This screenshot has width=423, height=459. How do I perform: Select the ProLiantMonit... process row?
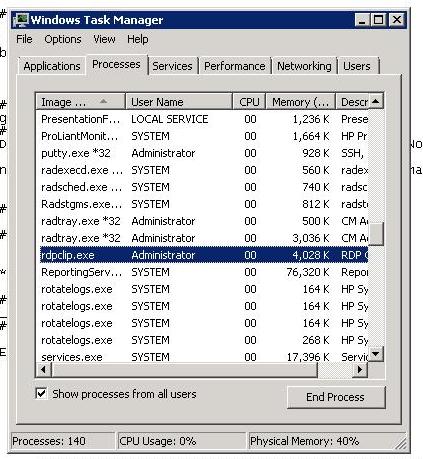[204, 136]
